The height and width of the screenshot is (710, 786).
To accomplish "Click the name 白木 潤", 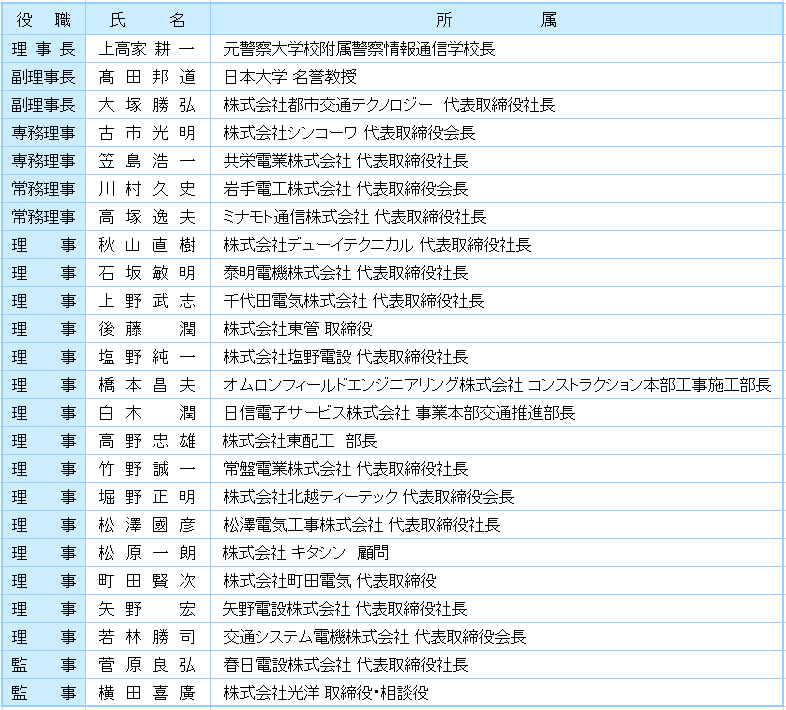I will pos(148,414).
